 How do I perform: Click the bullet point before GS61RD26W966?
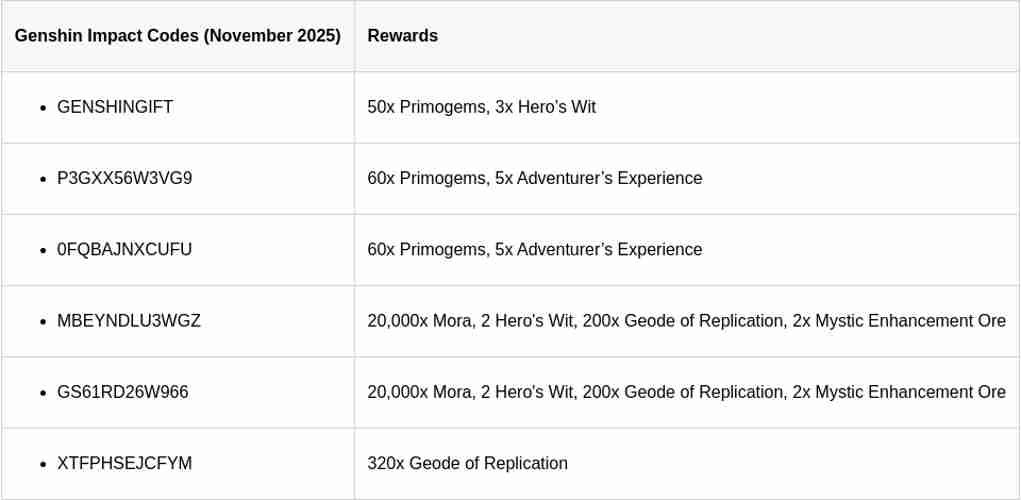click(43, 393)
